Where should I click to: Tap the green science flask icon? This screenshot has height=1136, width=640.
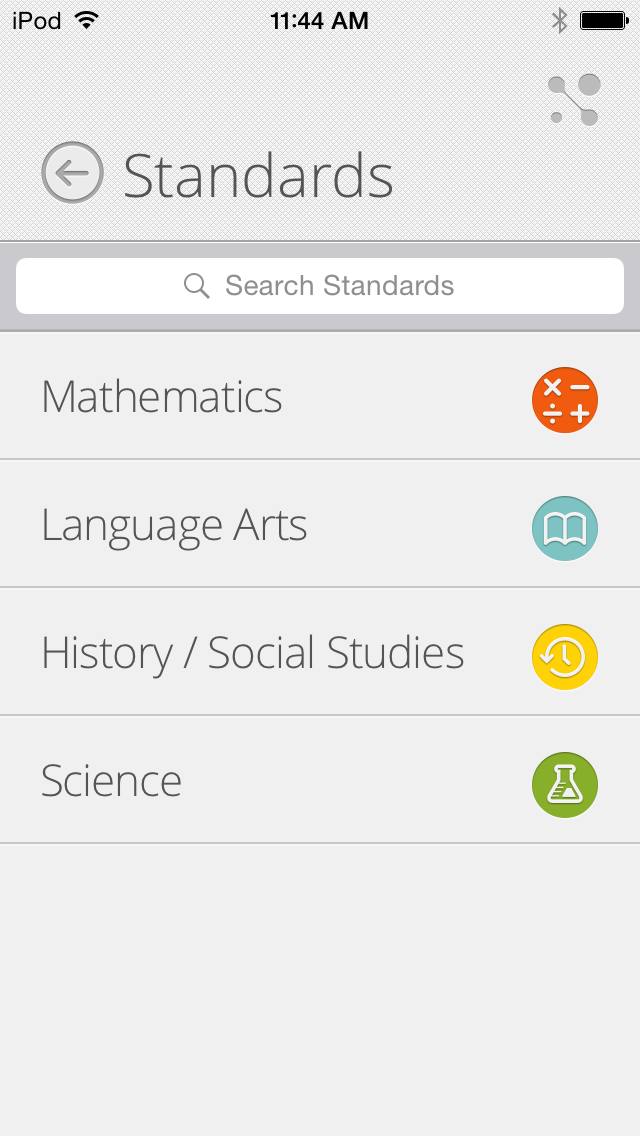[x=565, y=785]
